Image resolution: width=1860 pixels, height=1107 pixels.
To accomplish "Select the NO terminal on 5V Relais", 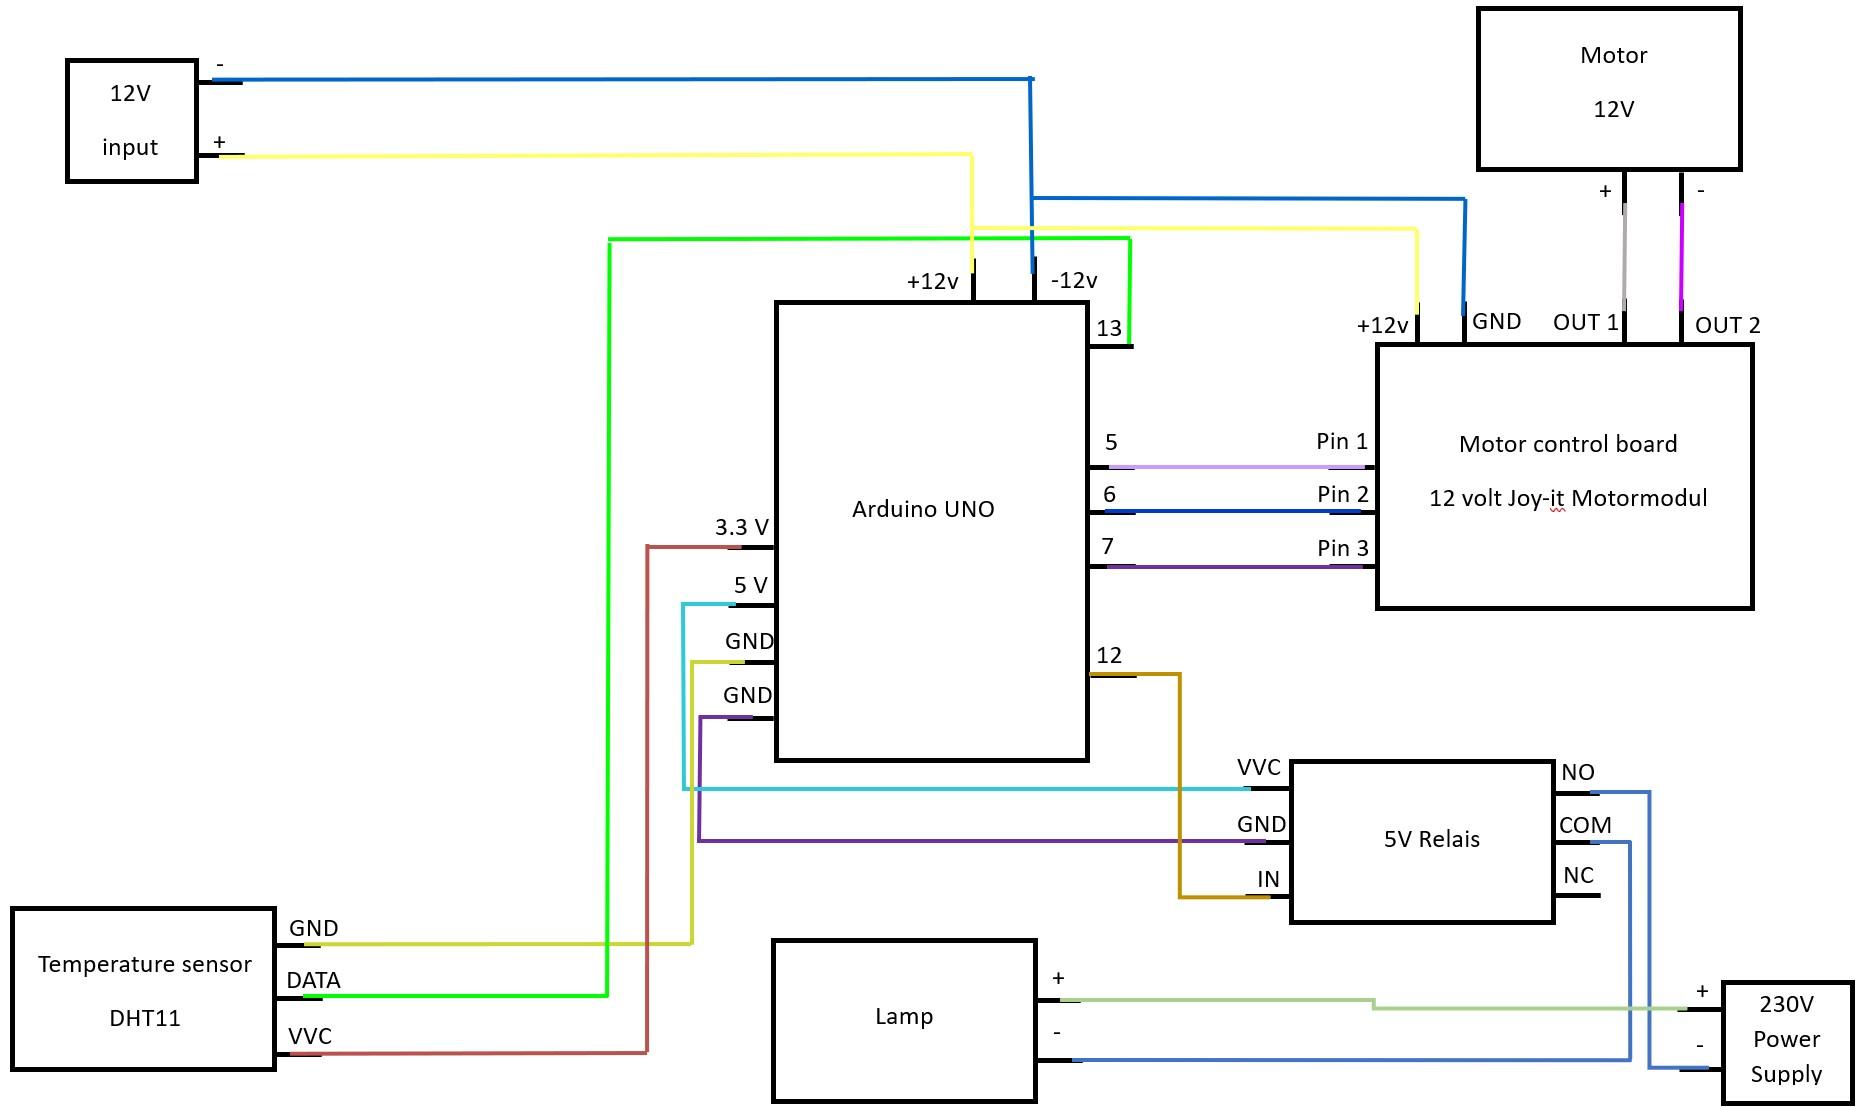I will point(1578,771).
